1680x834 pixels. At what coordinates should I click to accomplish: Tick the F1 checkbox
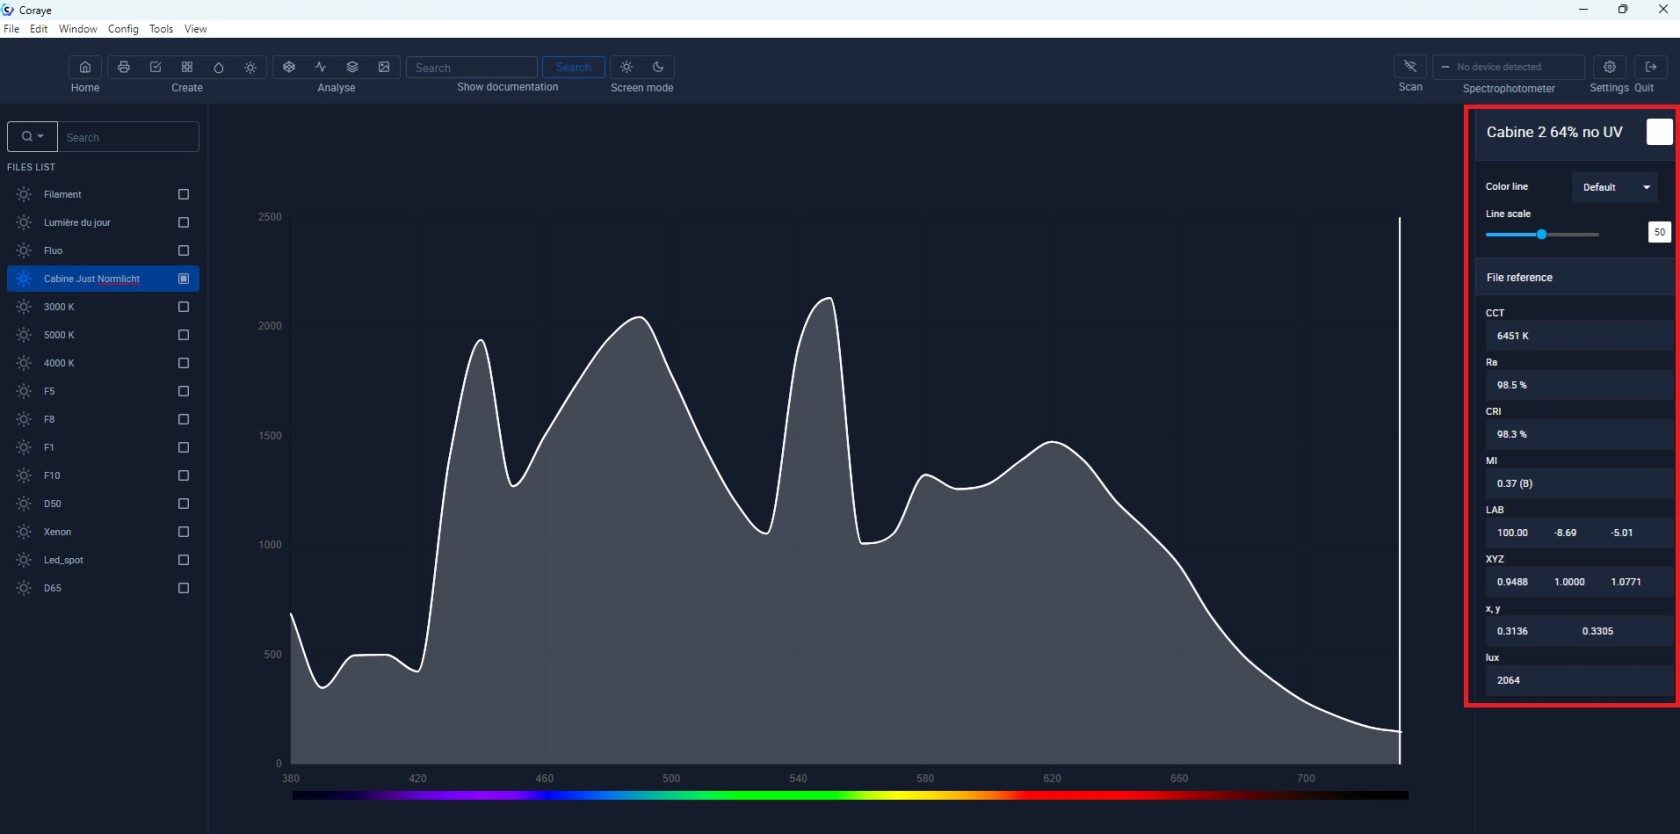coord(183,447)
